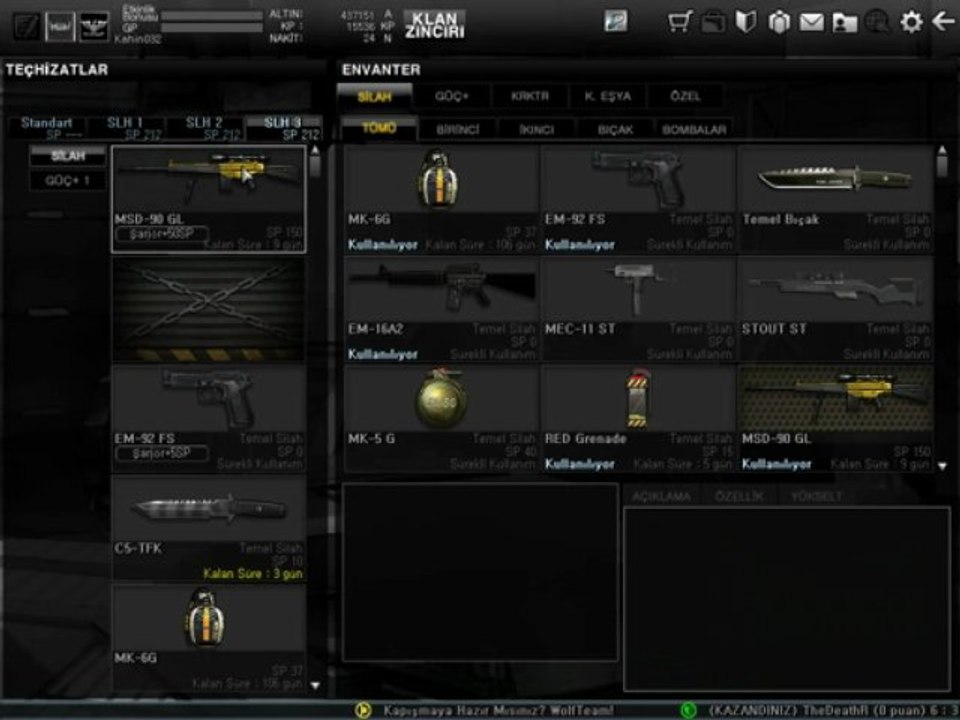This screenshot has height=720, width=960.
Task: Select MK-6G grenade in inventory
Action: [x=441, y=199]
